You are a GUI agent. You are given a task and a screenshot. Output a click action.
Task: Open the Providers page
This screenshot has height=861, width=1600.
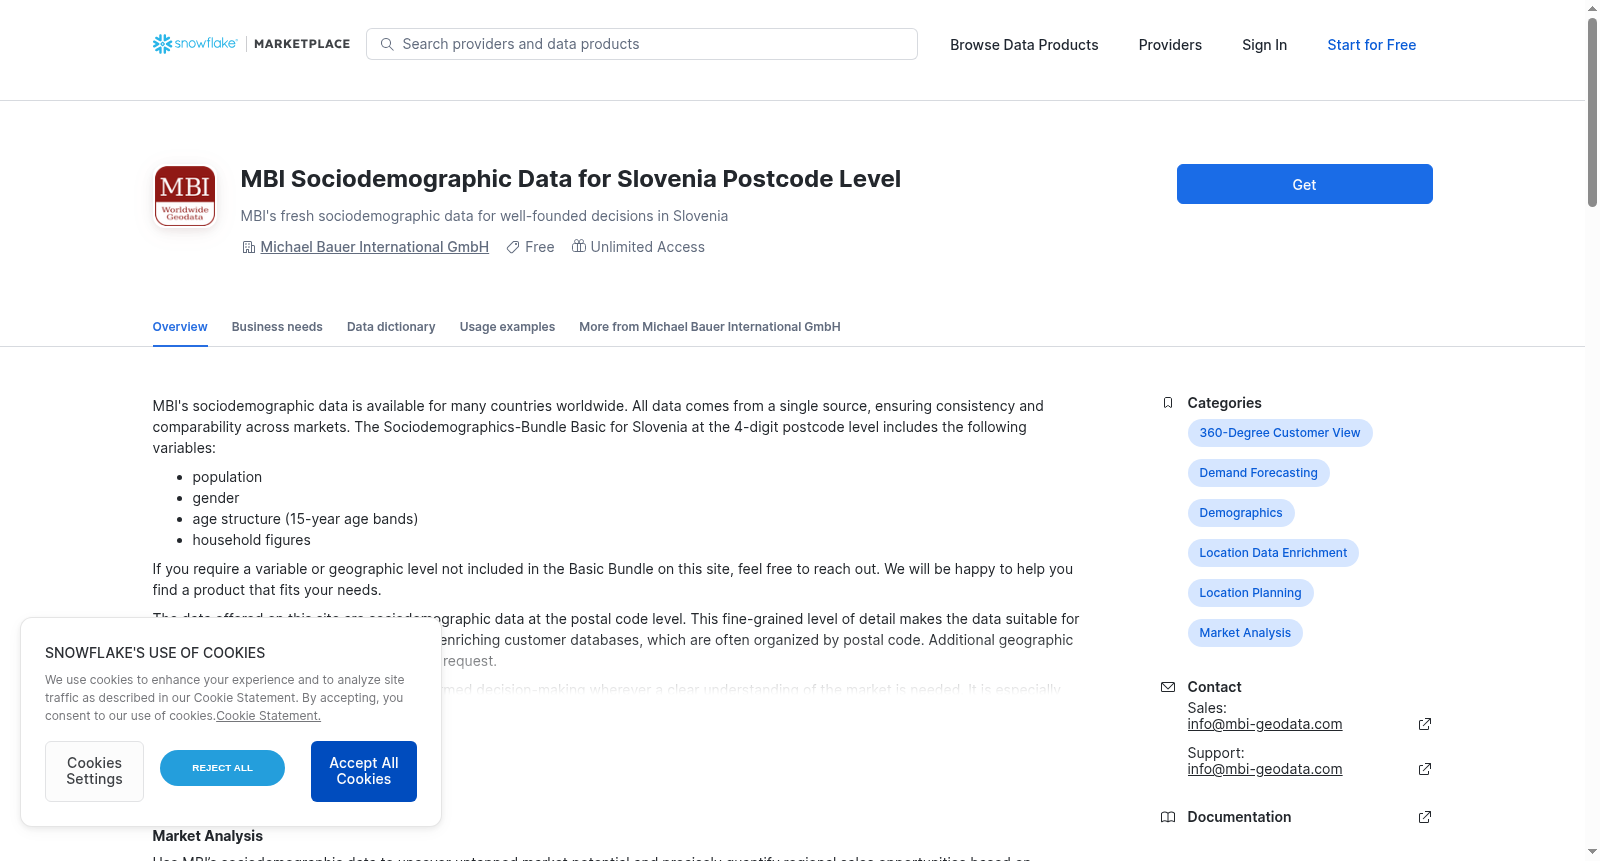[x=1170, y=45]
